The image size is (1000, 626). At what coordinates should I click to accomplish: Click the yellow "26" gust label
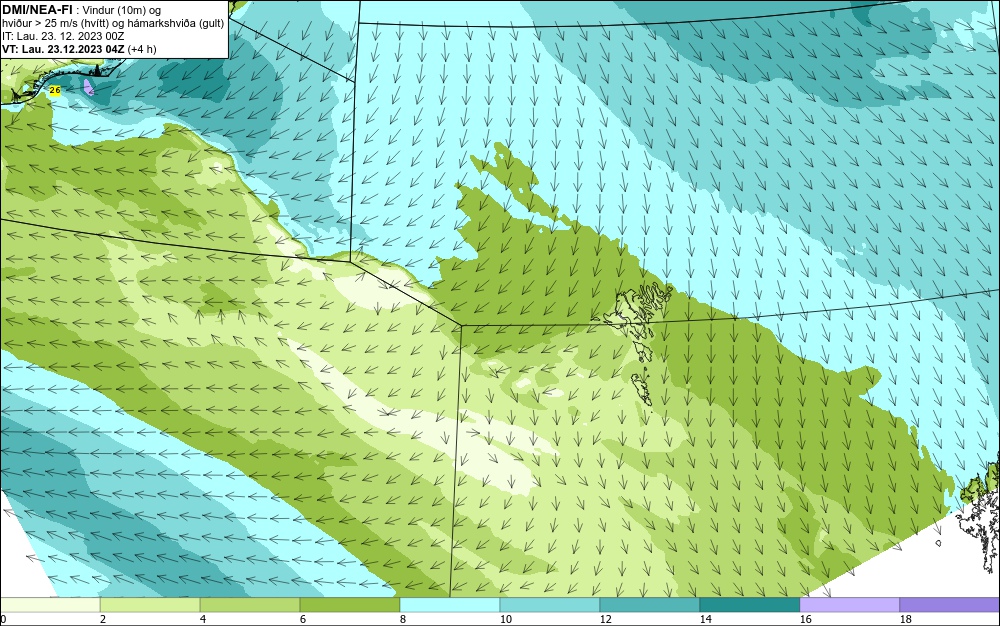[55, 91]
